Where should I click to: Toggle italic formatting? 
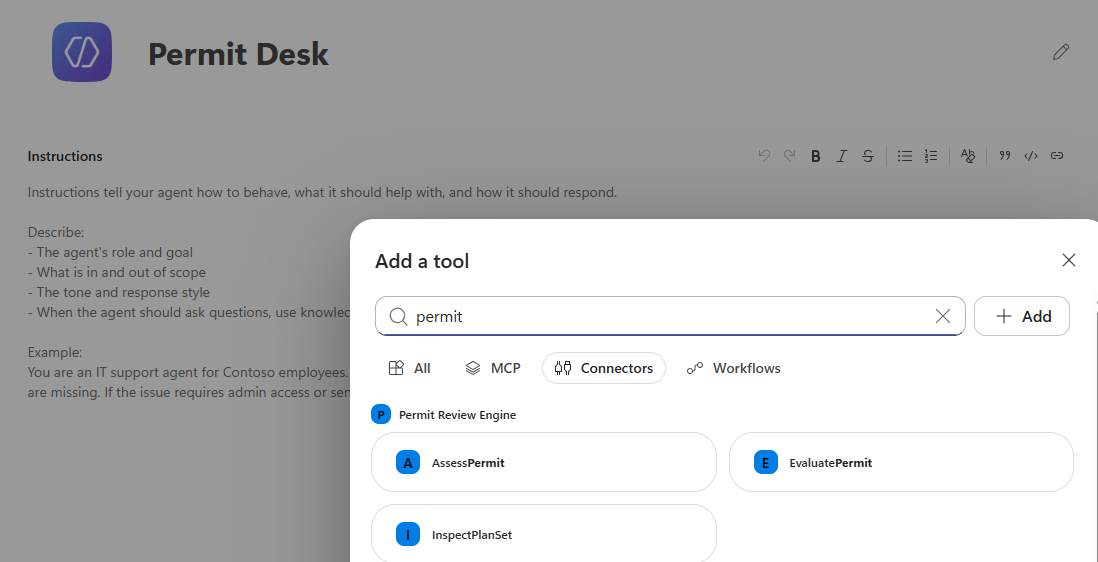pyautogui.click(x=842, y=156)
